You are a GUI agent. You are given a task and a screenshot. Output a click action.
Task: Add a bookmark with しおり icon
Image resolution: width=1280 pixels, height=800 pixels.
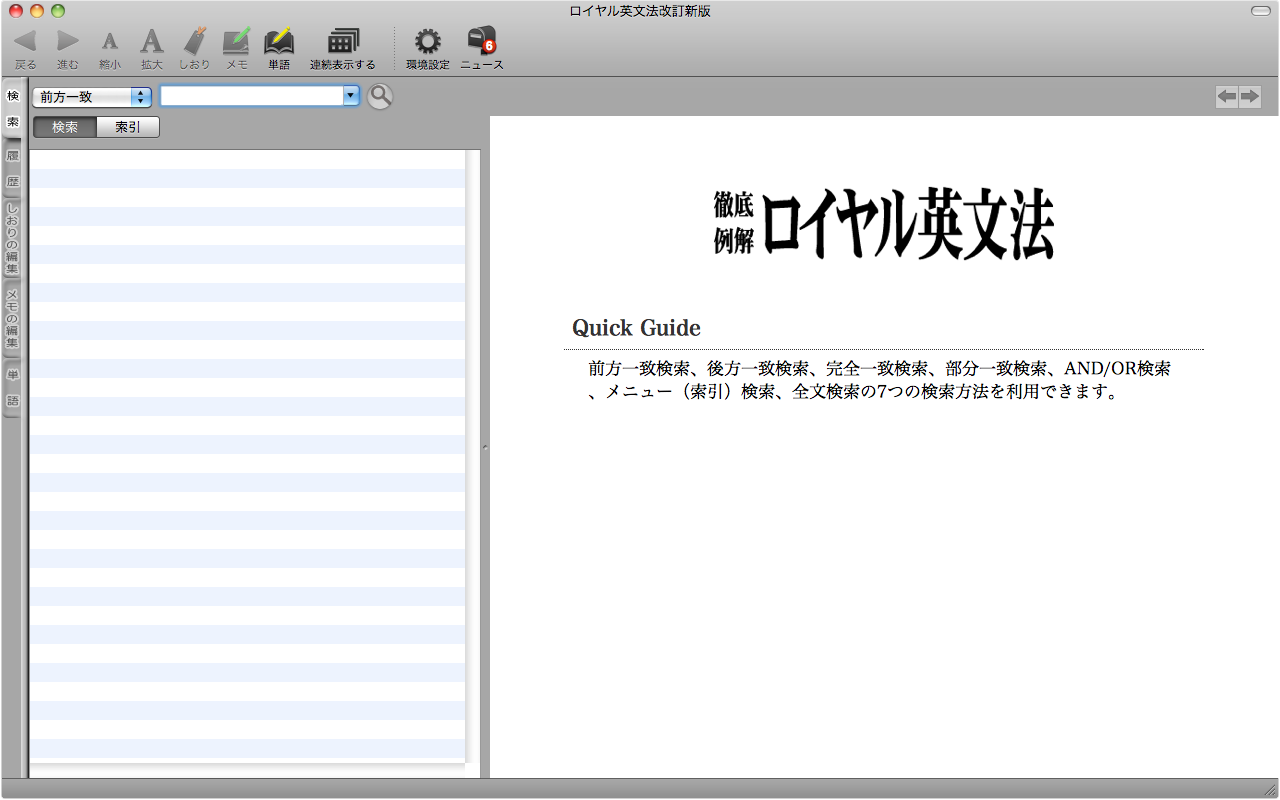(195, 41)
